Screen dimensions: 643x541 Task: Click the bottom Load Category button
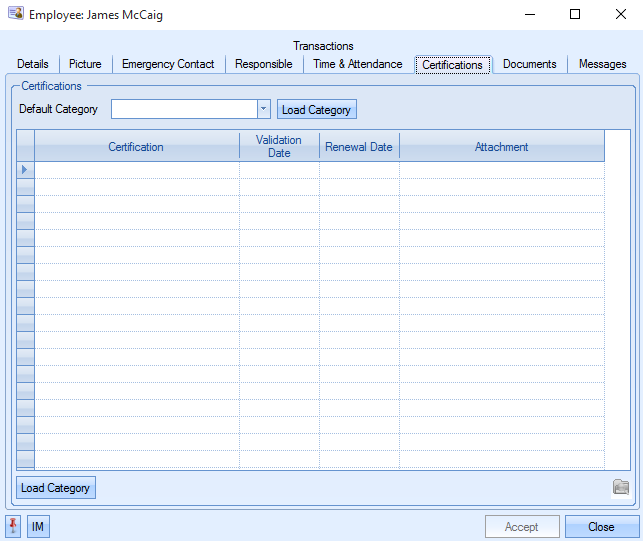(56, 488)
